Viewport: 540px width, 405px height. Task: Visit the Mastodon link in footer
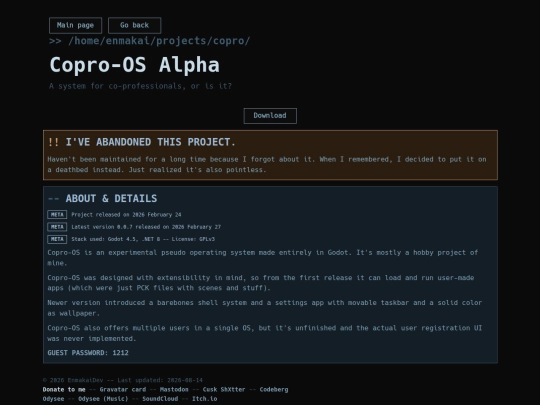pos(174,390)
